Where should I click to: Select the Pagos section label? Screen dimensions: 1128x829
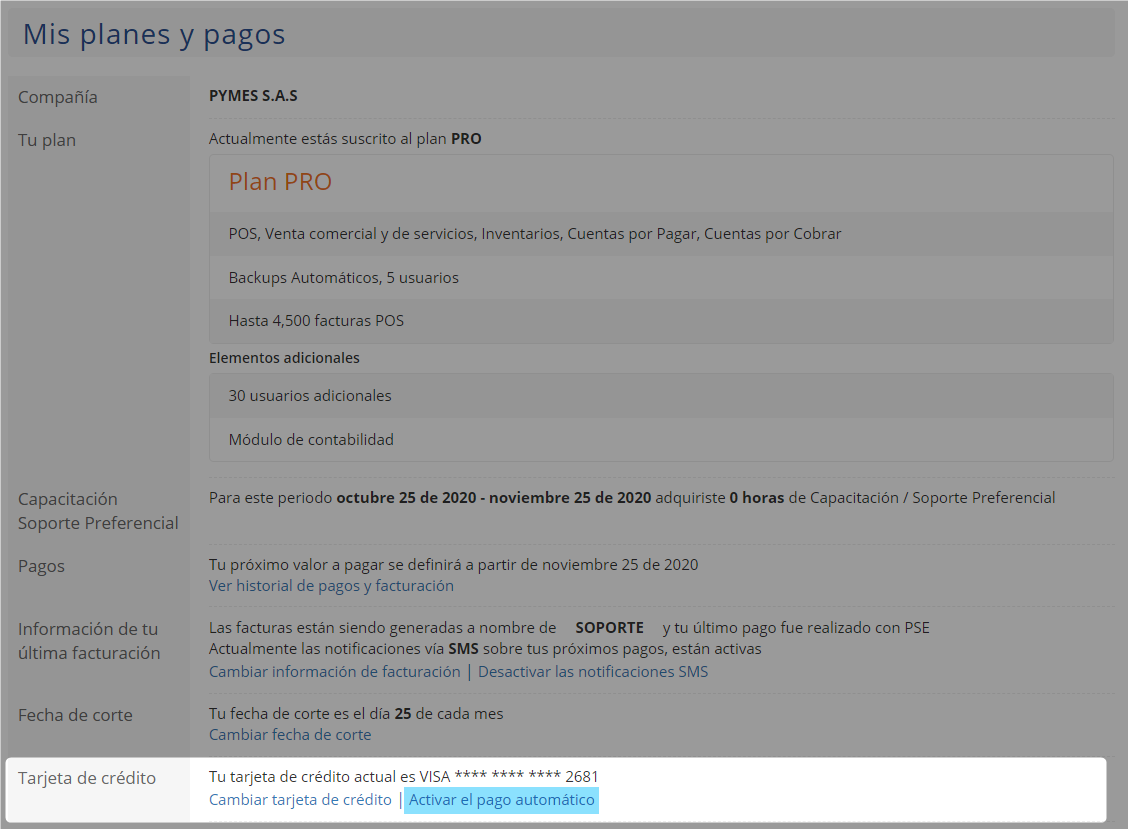(x=41, y=566)
